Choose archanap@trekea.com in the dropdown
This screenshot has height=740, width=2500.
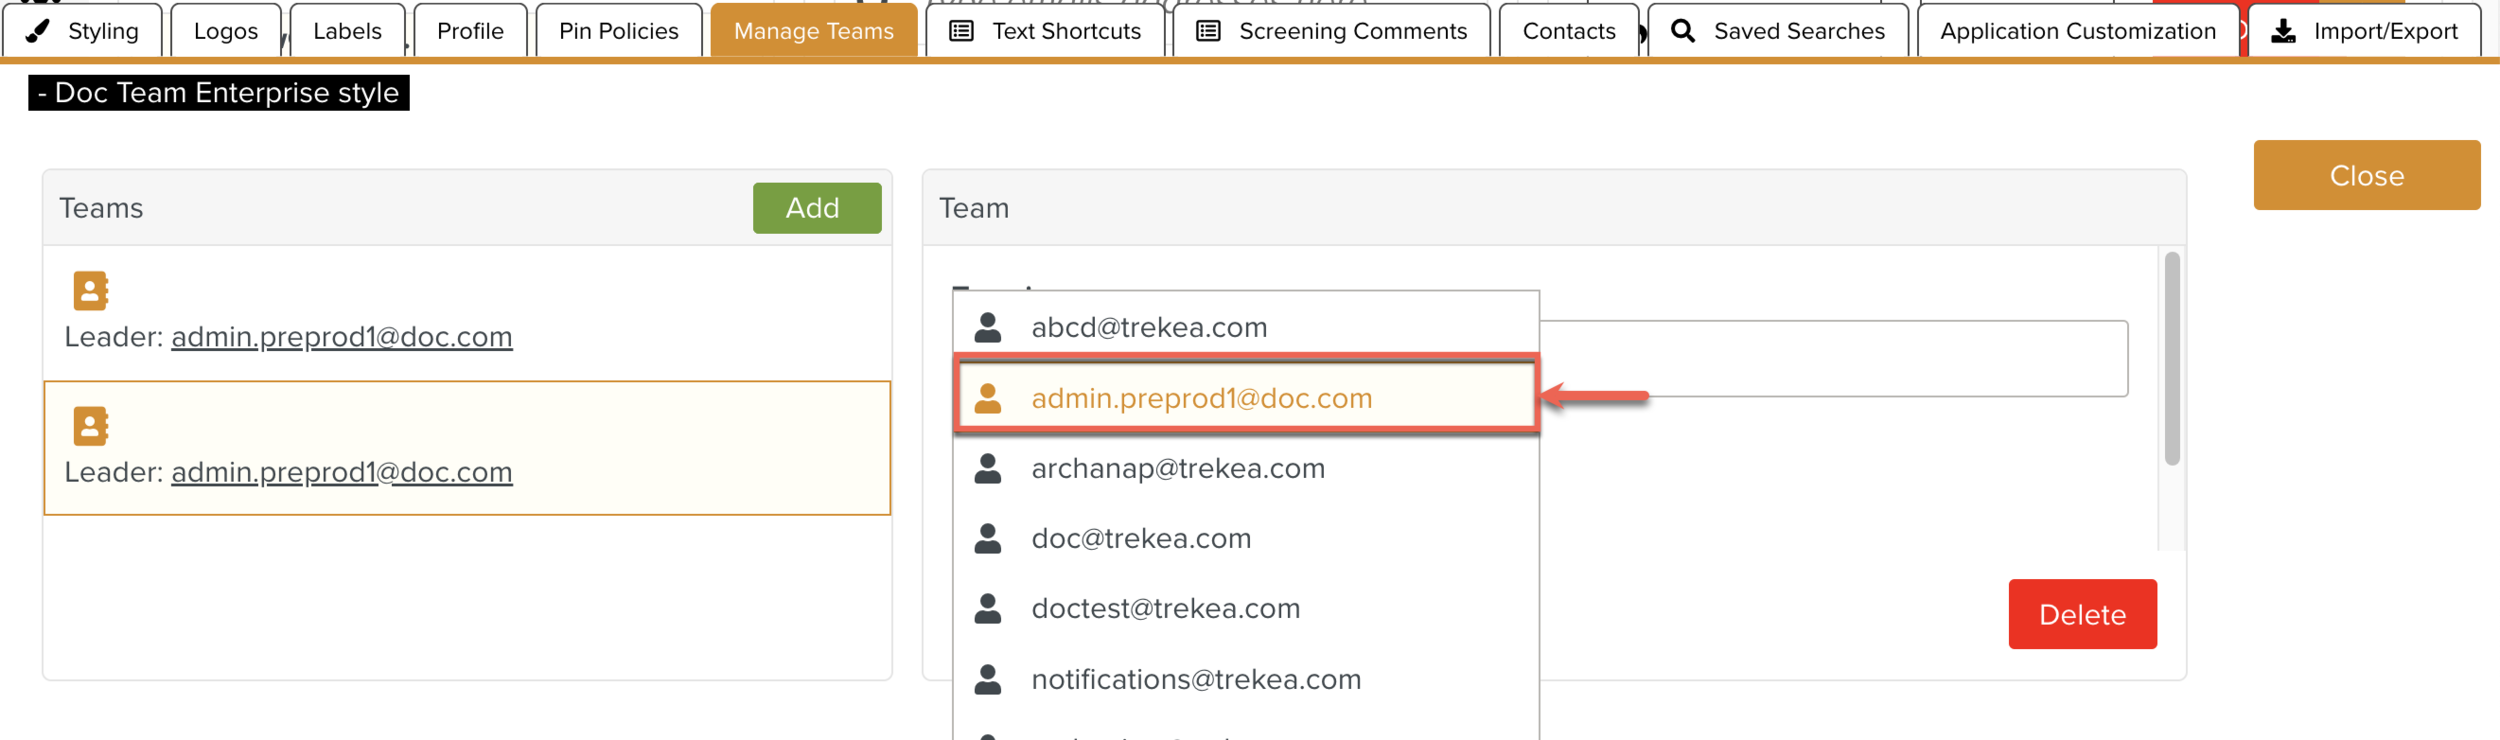click(x=1177, y=468)
